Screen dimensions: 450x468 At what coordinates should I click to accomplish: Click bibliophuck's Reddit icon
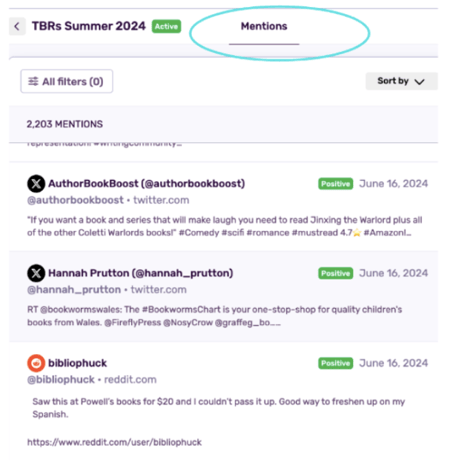click(36, 363)
